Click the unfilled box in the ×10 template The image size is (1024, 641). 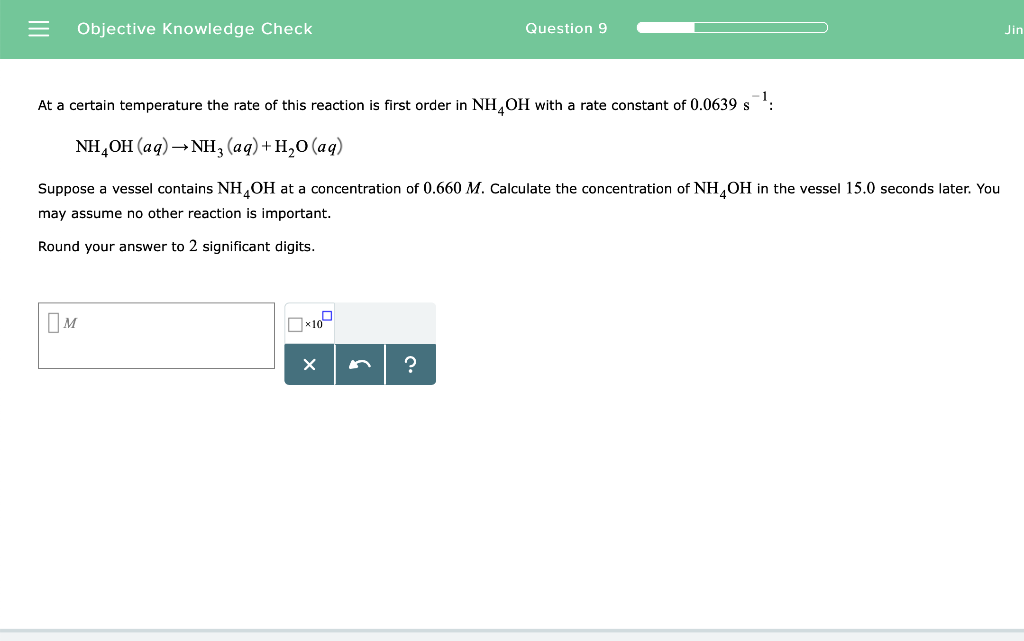click(295, 324)
